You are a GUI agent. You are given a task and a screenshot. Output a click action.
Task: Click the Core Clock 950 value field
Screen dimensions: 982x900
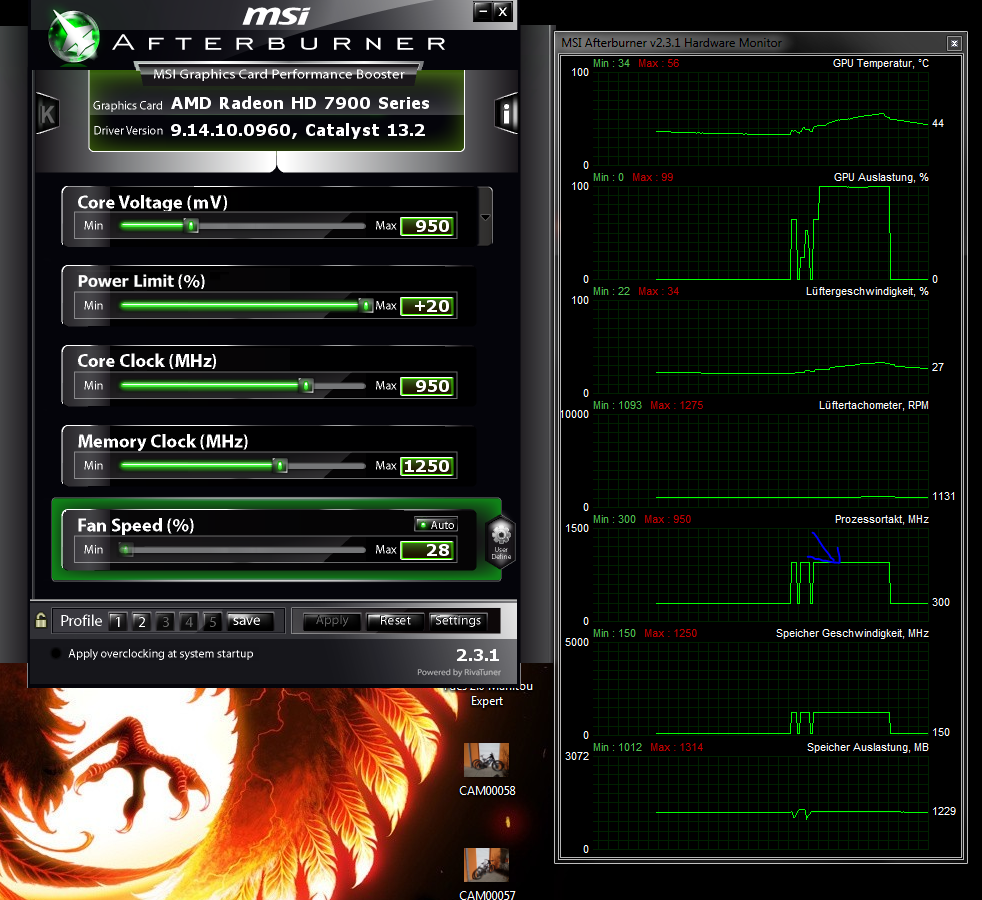[428, 386]
